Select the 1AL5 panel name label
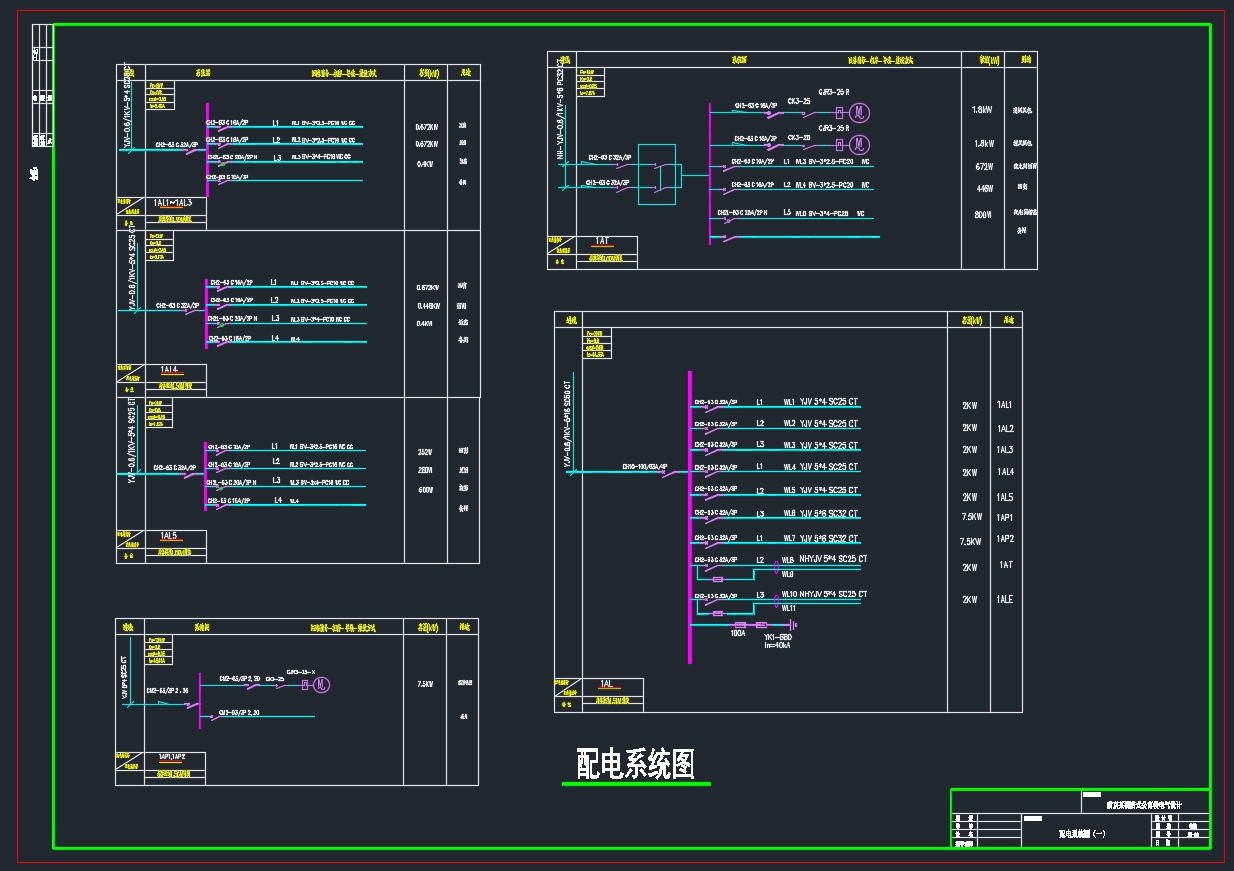Image resolution: width=1234 pixels, height=871 pixels. click(x=168, y=536)
